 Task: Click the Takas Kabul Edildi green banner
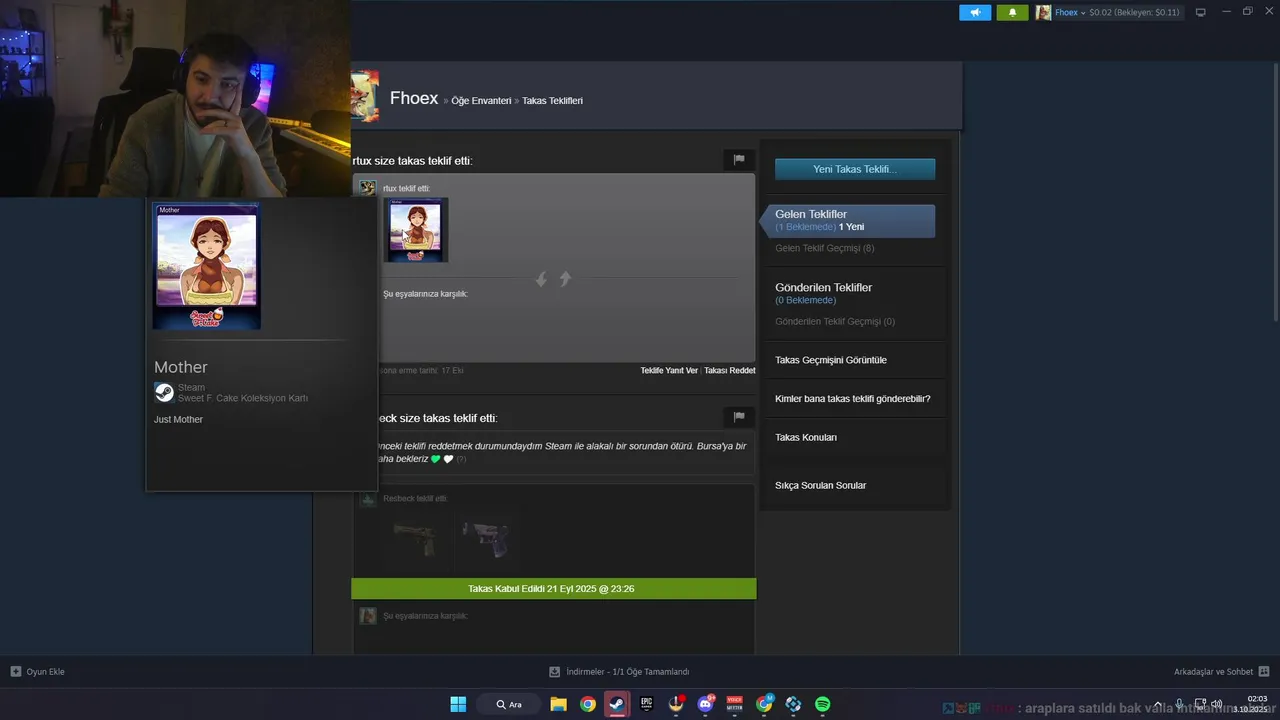point(554,589)
